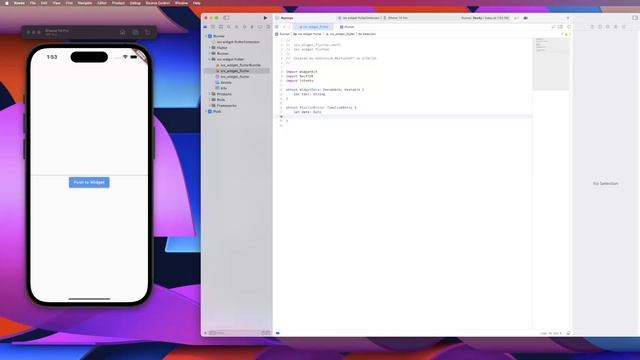This screenshot has width=640, height=360.
Task: Open the Editor menu
Action: tap(102, 3)
